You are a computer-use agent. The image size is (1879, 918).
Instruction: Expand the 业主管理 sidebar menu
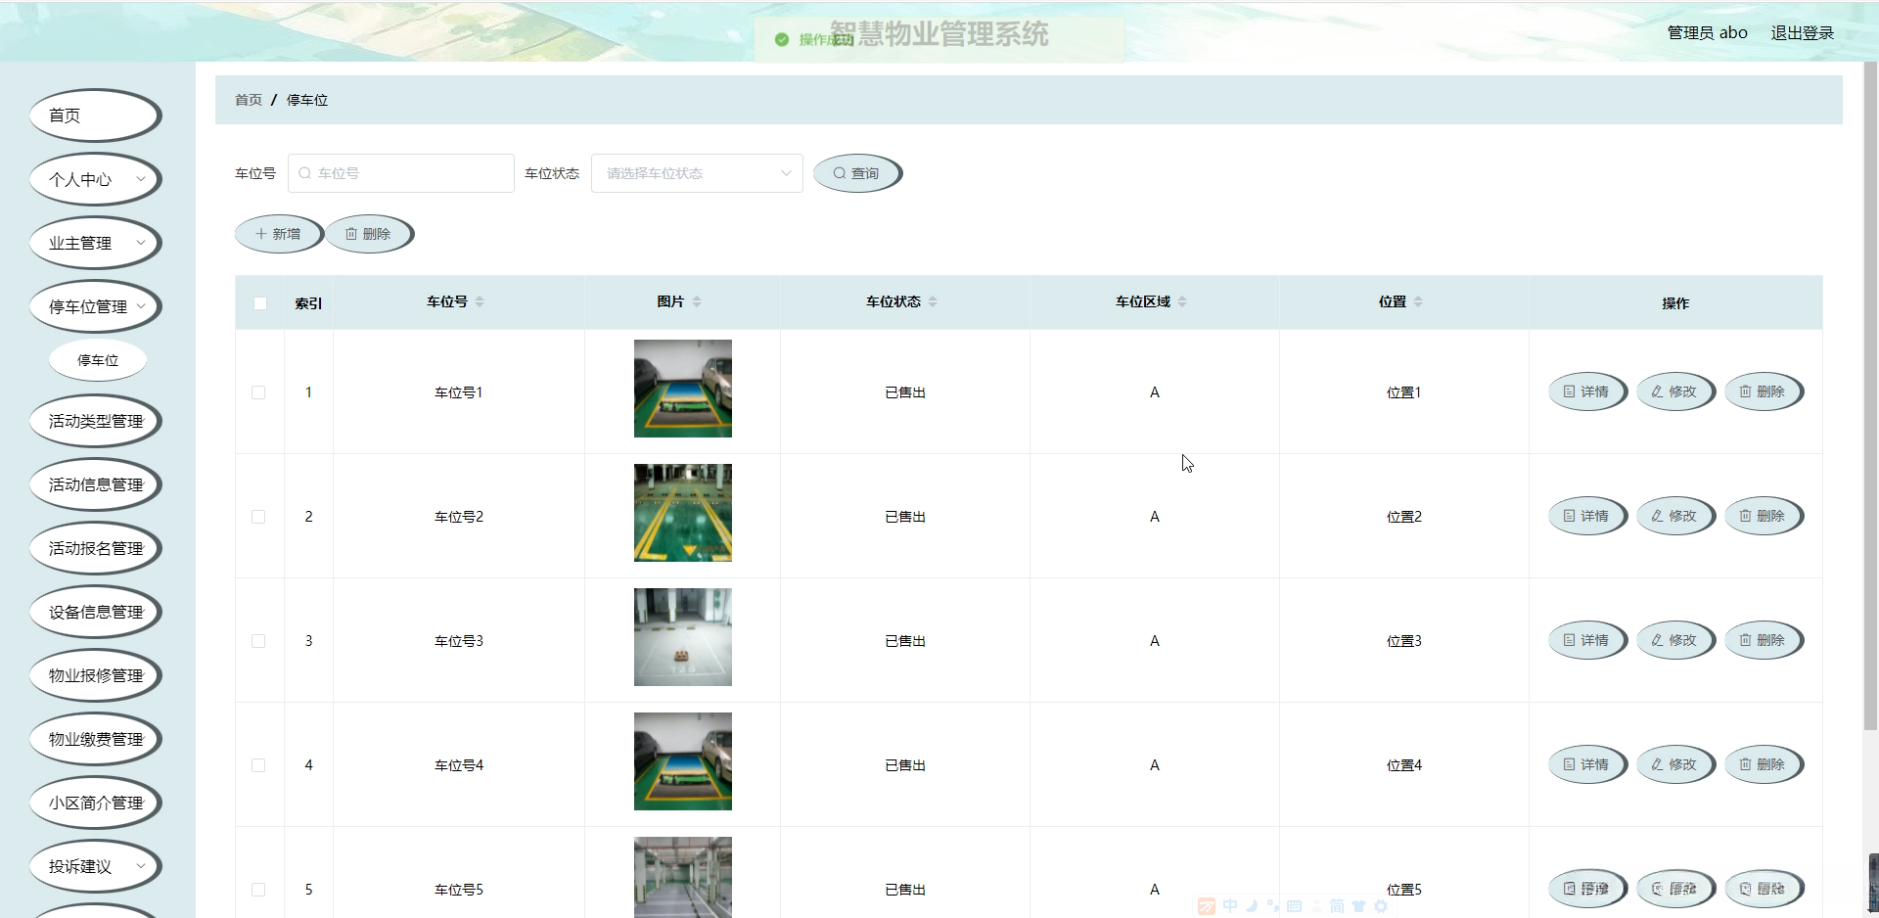(x=96, y=243)
